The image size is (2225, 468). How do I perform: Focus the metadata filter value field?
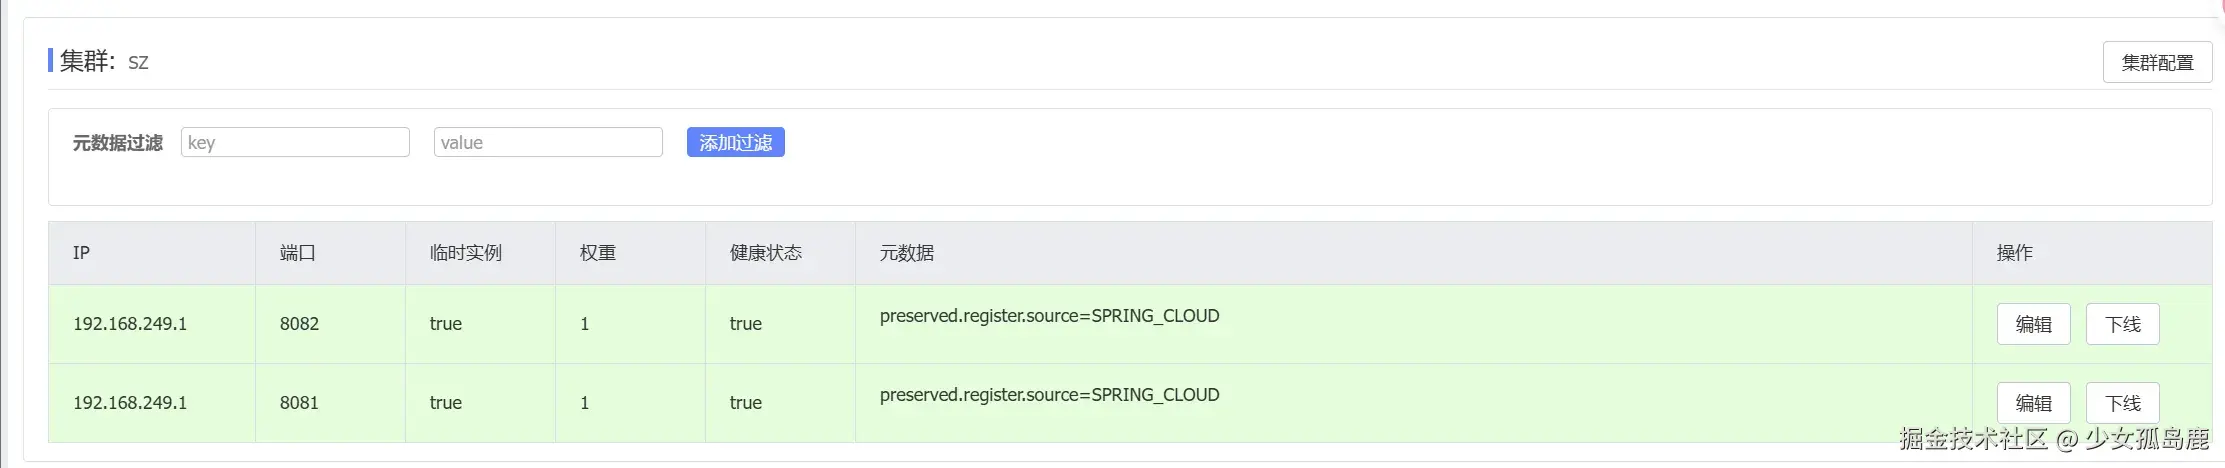tap(548, 142)
